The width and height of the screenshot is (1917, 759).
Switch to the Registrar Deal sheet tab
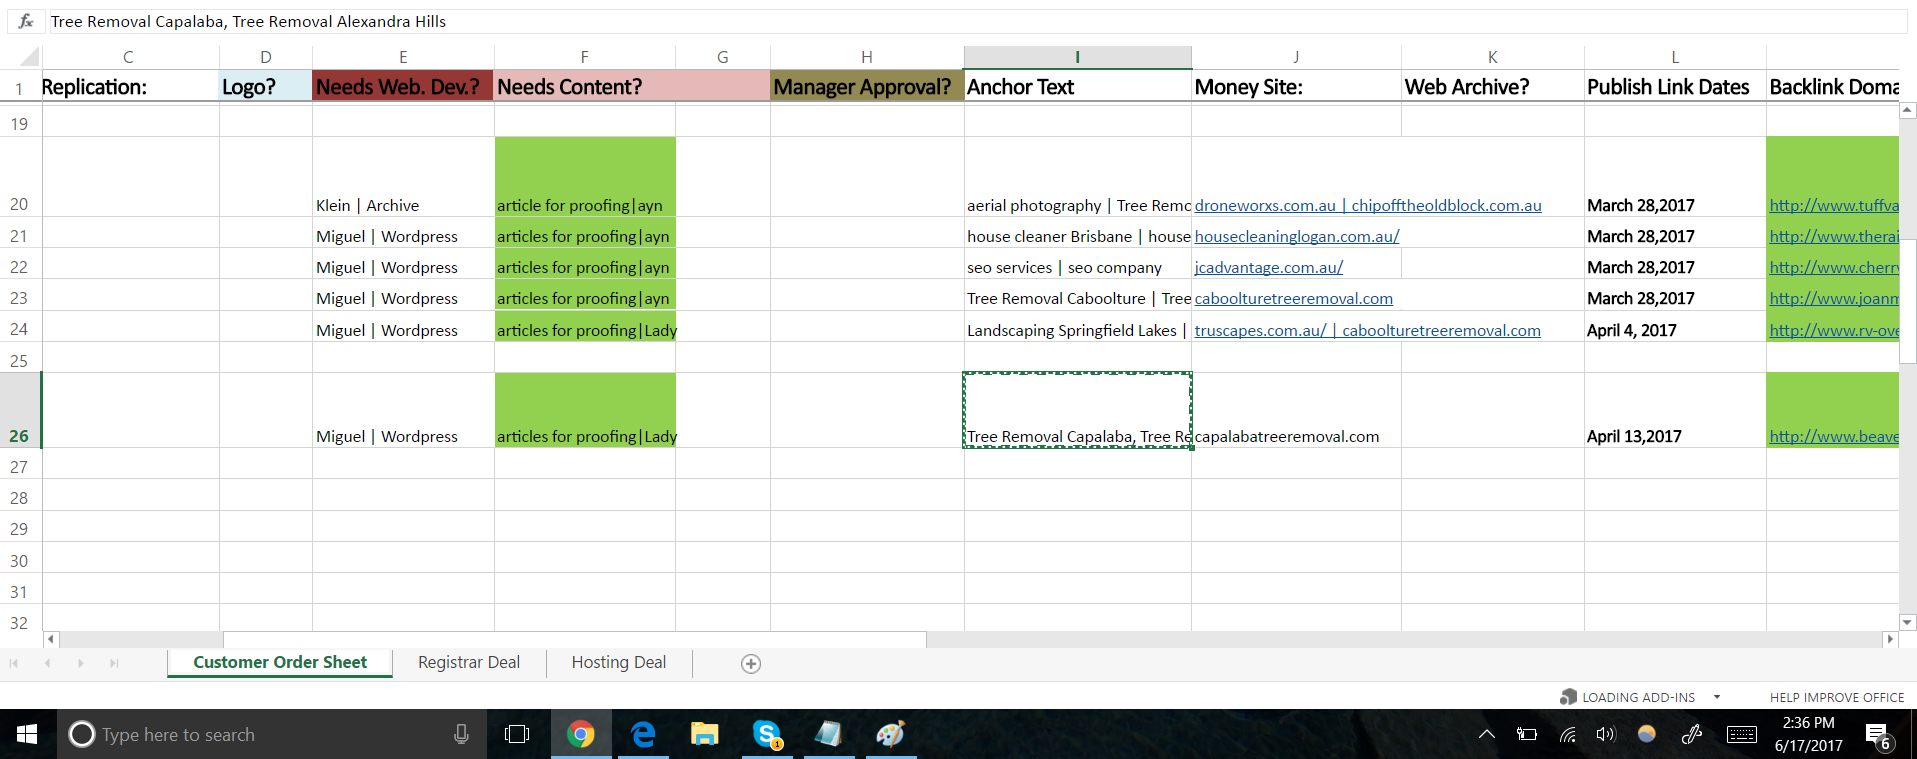pyautogui.click(x=468, y=662)
